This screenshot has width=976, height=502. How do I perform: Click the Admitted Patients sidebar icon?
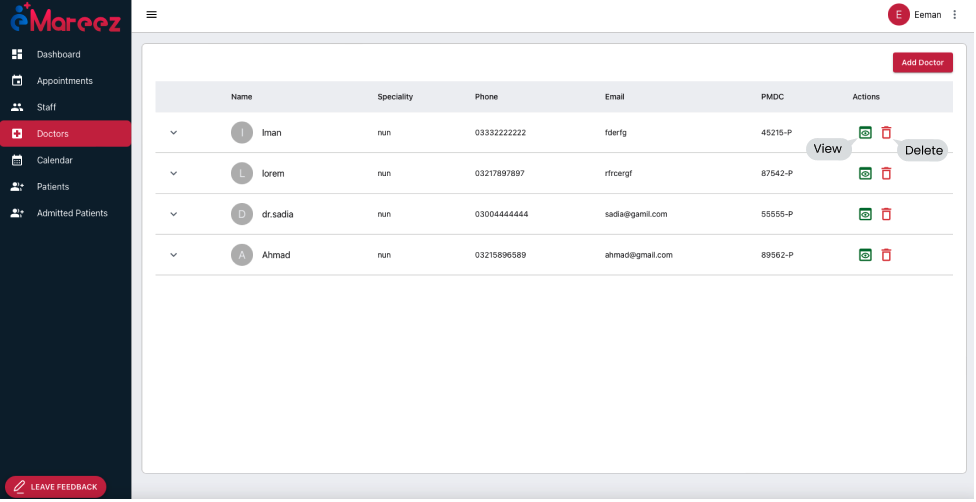click(17, 213)
